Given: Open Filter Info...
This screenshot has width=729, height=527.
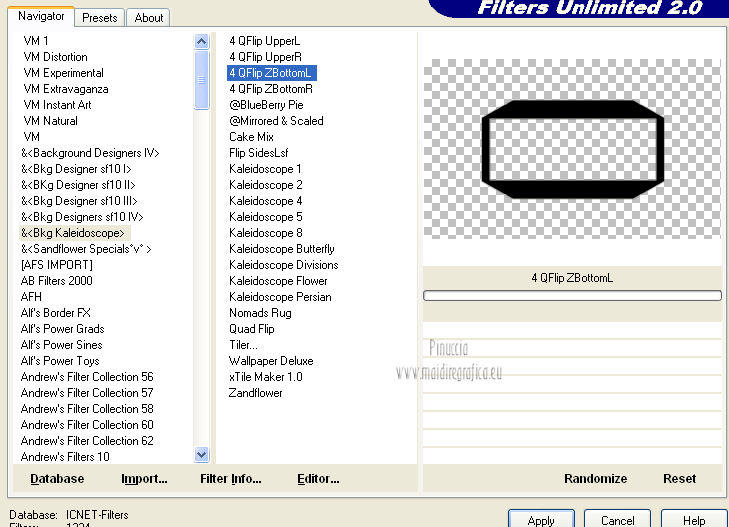Looking at the screenshot, I should [x=231, y=479].
